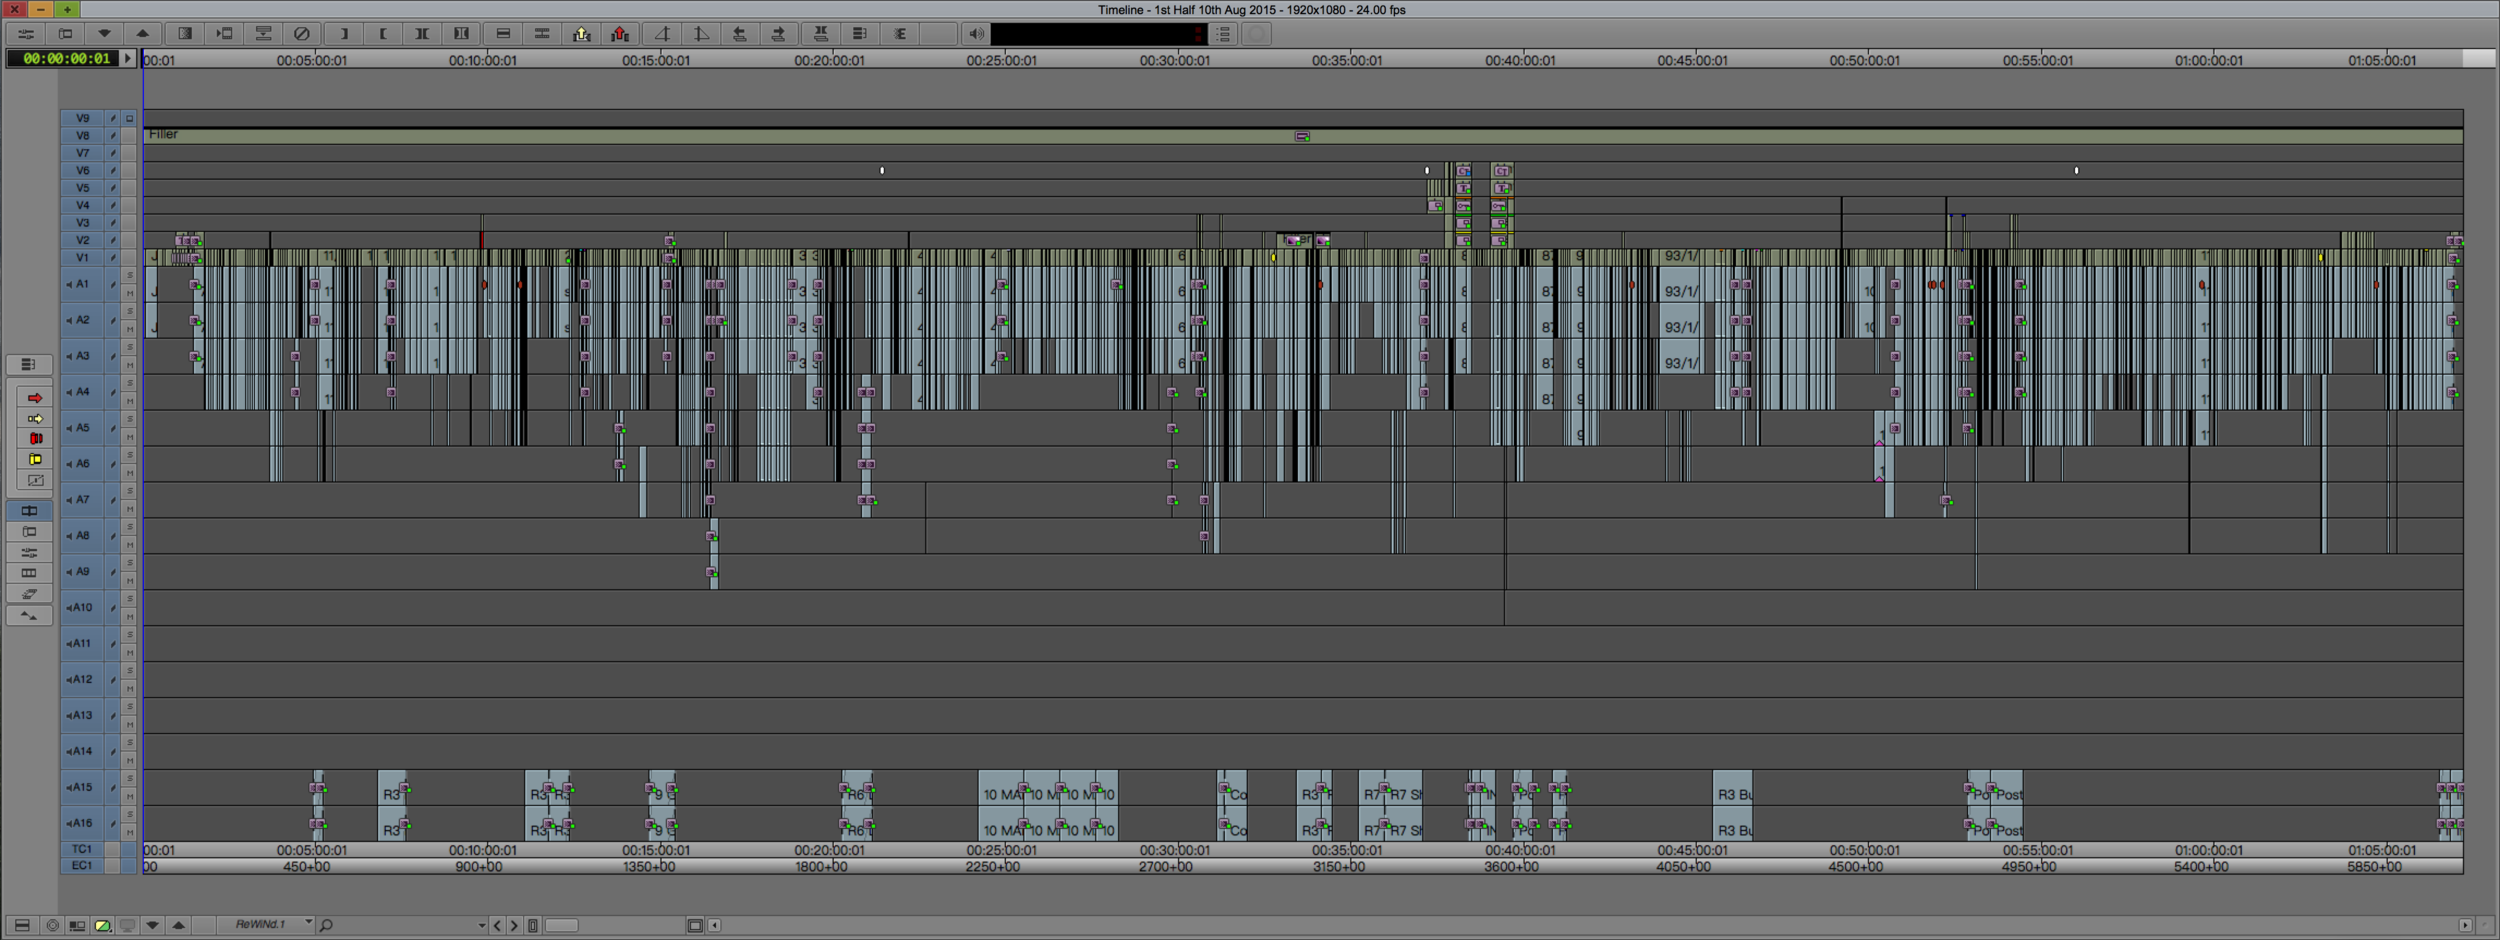This screenshot has height=940, width=2500.
Task: Open the sliders settings icon at toolbar start
Action: 26,34
